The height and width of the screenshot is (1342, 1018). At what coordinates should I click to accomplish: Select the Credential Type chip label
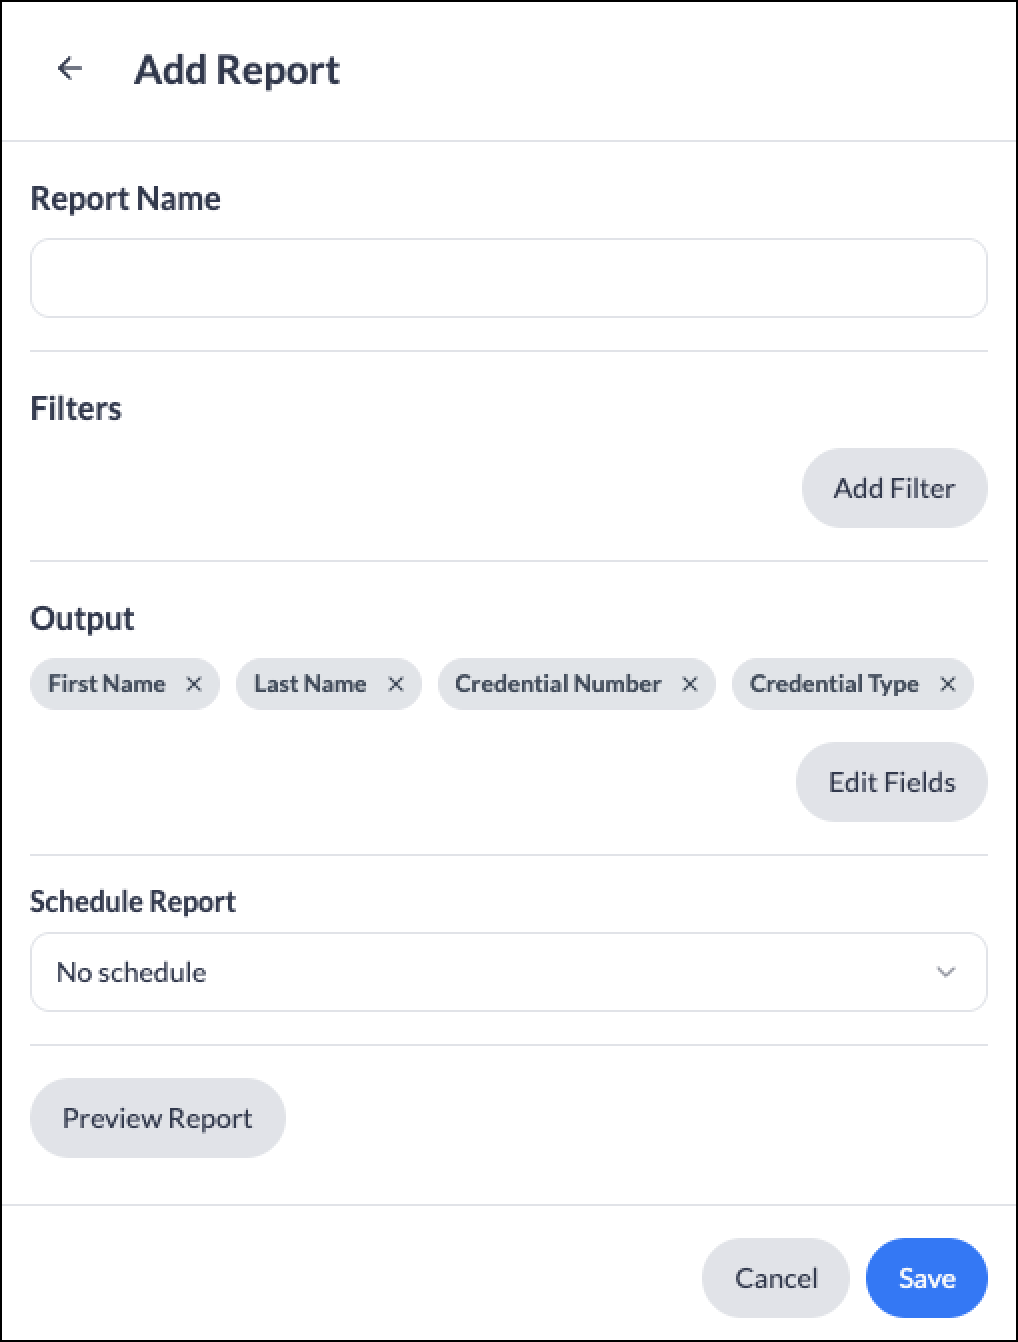point(834,684)
